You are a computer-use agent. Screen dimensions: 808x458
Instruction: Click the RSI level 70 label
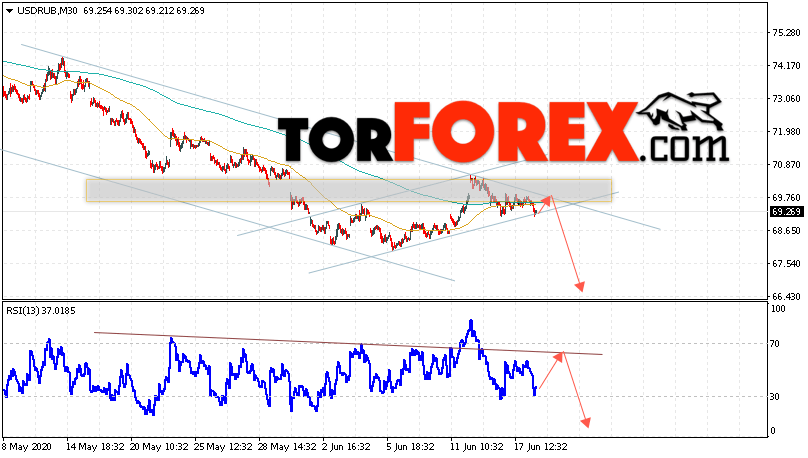[x=777, y=344]
